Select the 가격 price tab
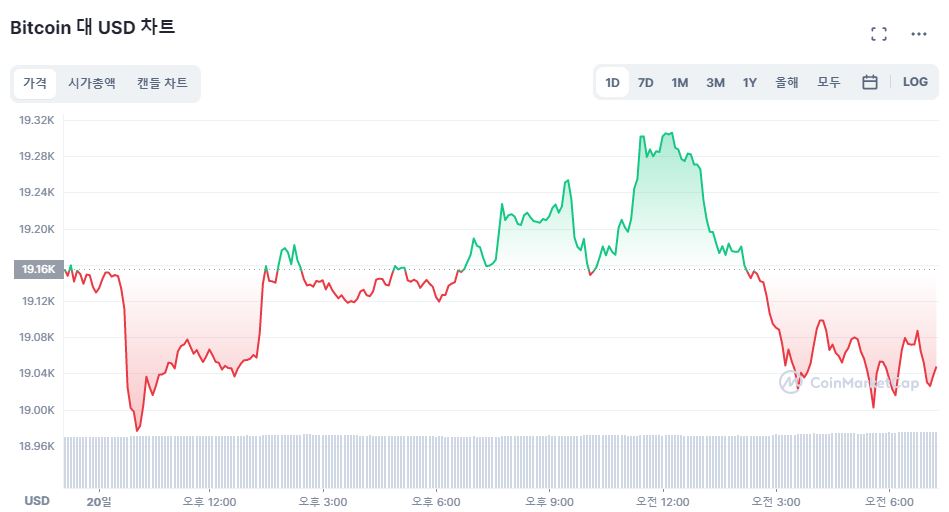The height and width of the screenshot is (512, 949). tap(35, 83)
